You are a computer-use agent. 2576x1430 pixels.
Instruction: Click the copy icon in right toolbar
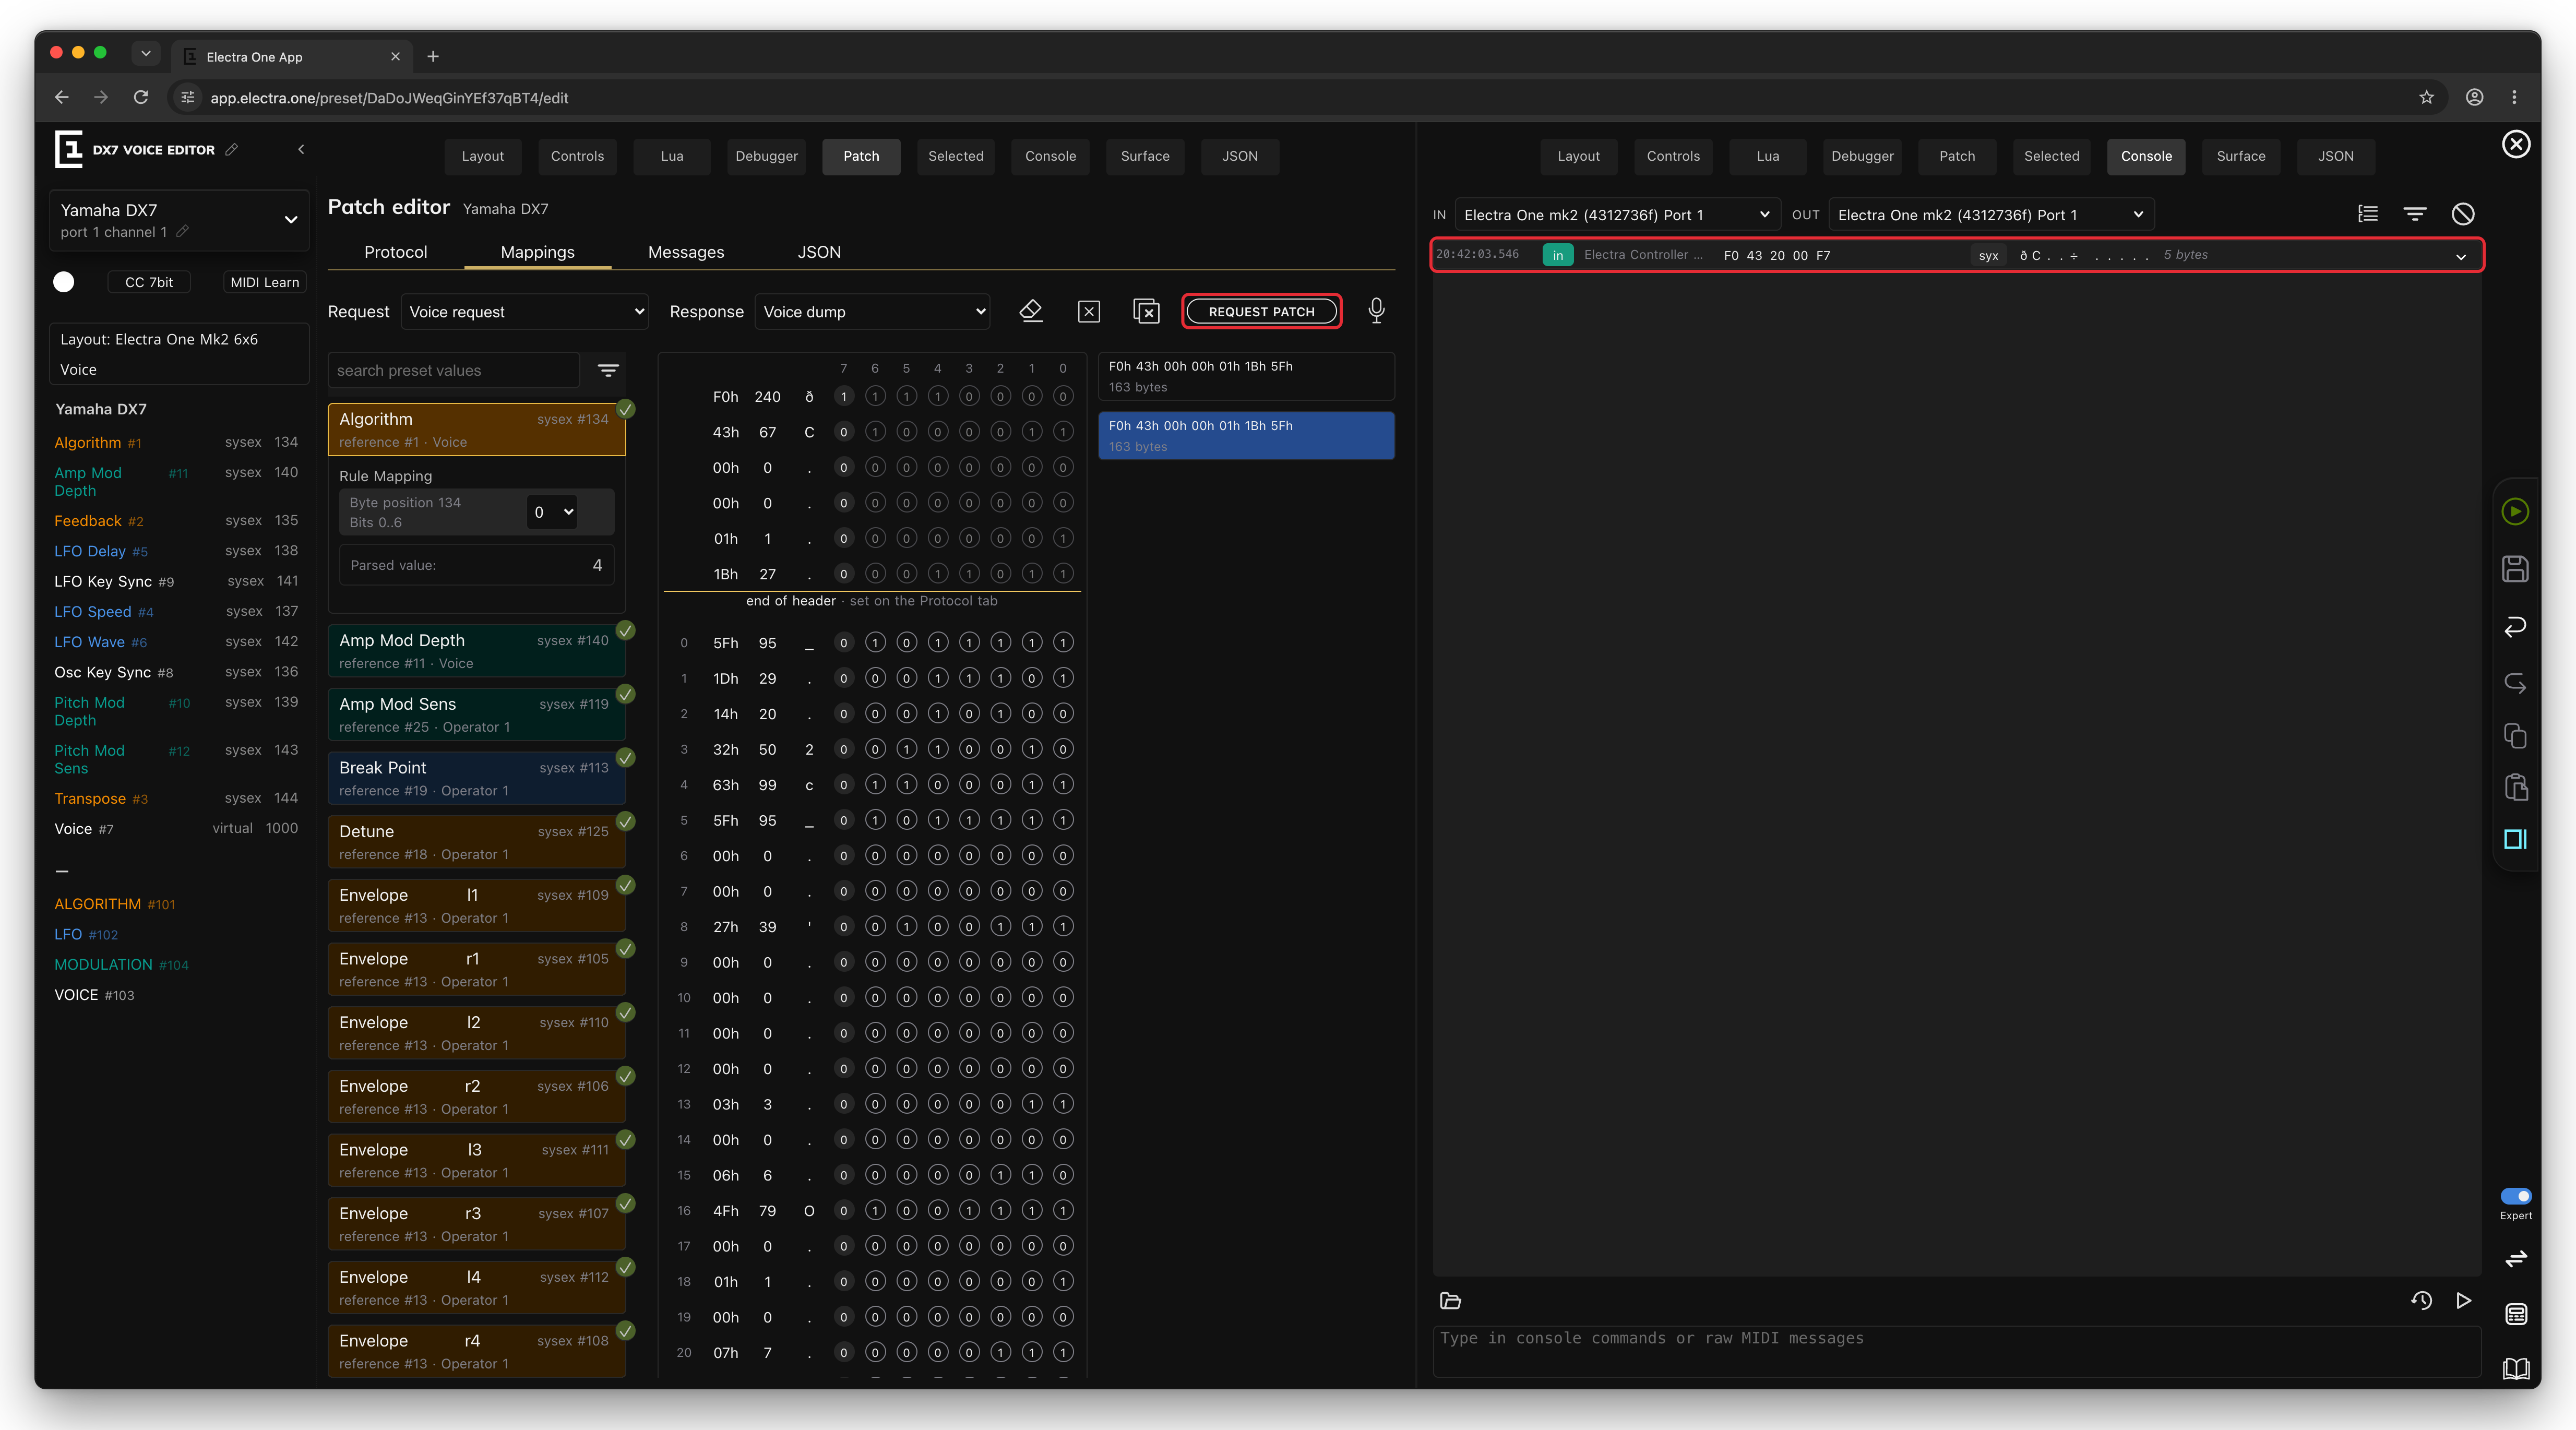[x=2515, y=736]
